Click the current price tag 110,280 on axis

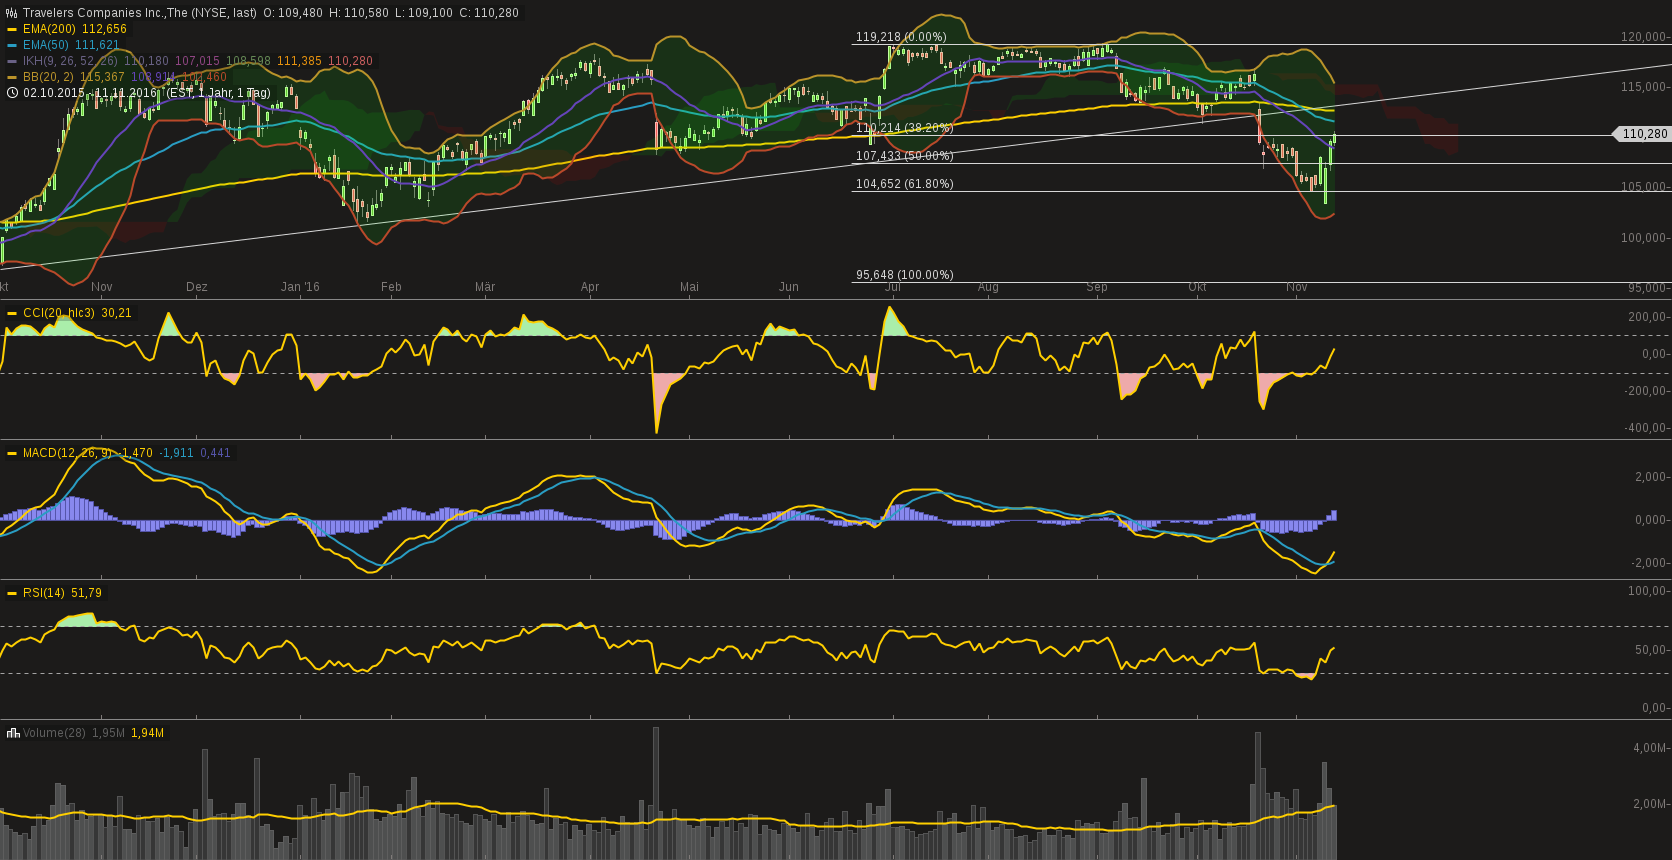[1644, 134]
